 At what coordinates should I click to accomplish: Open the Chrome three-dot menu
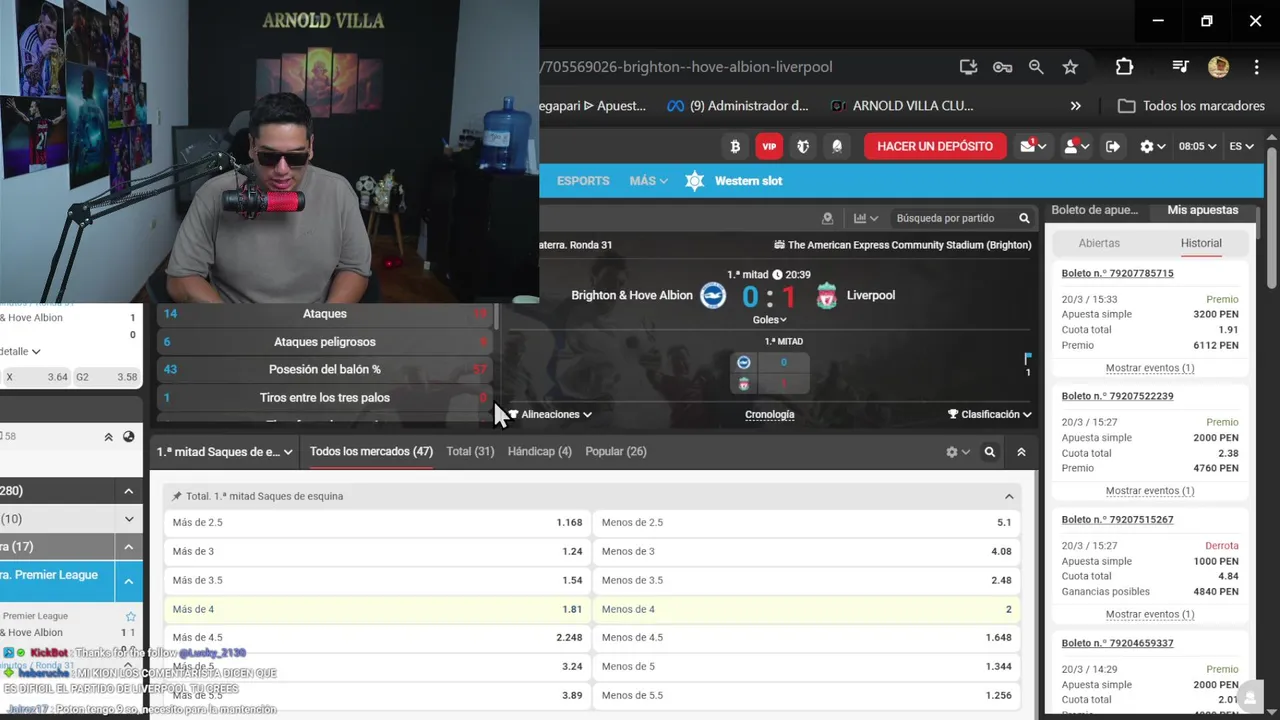(x=1257, y=67)
